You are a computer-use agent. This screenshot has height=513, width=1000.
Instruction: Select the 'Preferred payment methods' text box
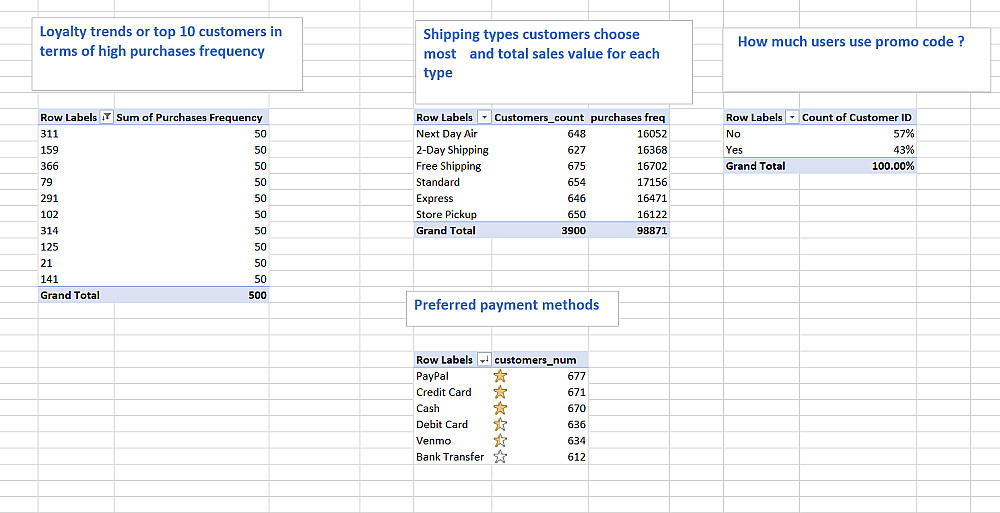point(515,307)
